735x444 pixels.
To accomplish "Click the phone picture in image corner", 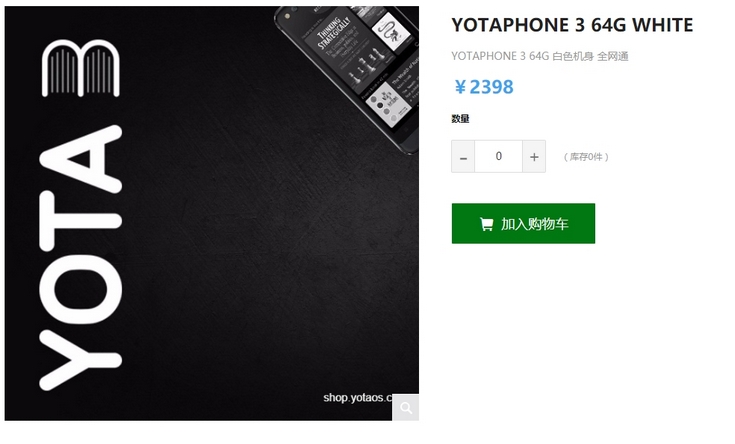I will (x=348, y=80).
